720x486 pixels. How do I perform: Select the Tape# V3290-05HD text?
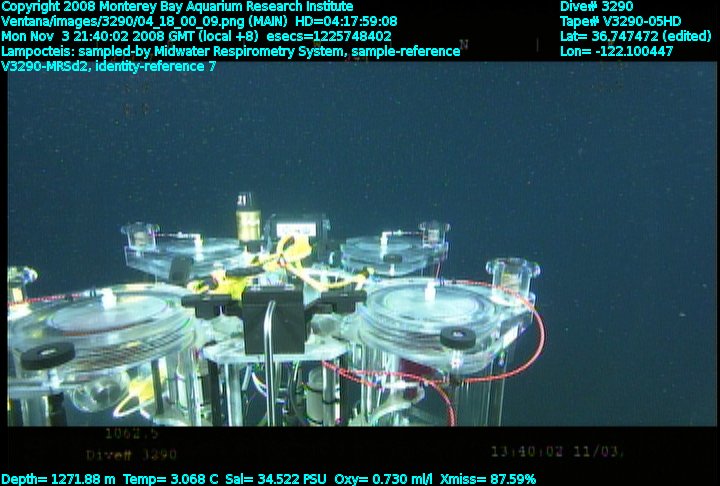point(620,21)
